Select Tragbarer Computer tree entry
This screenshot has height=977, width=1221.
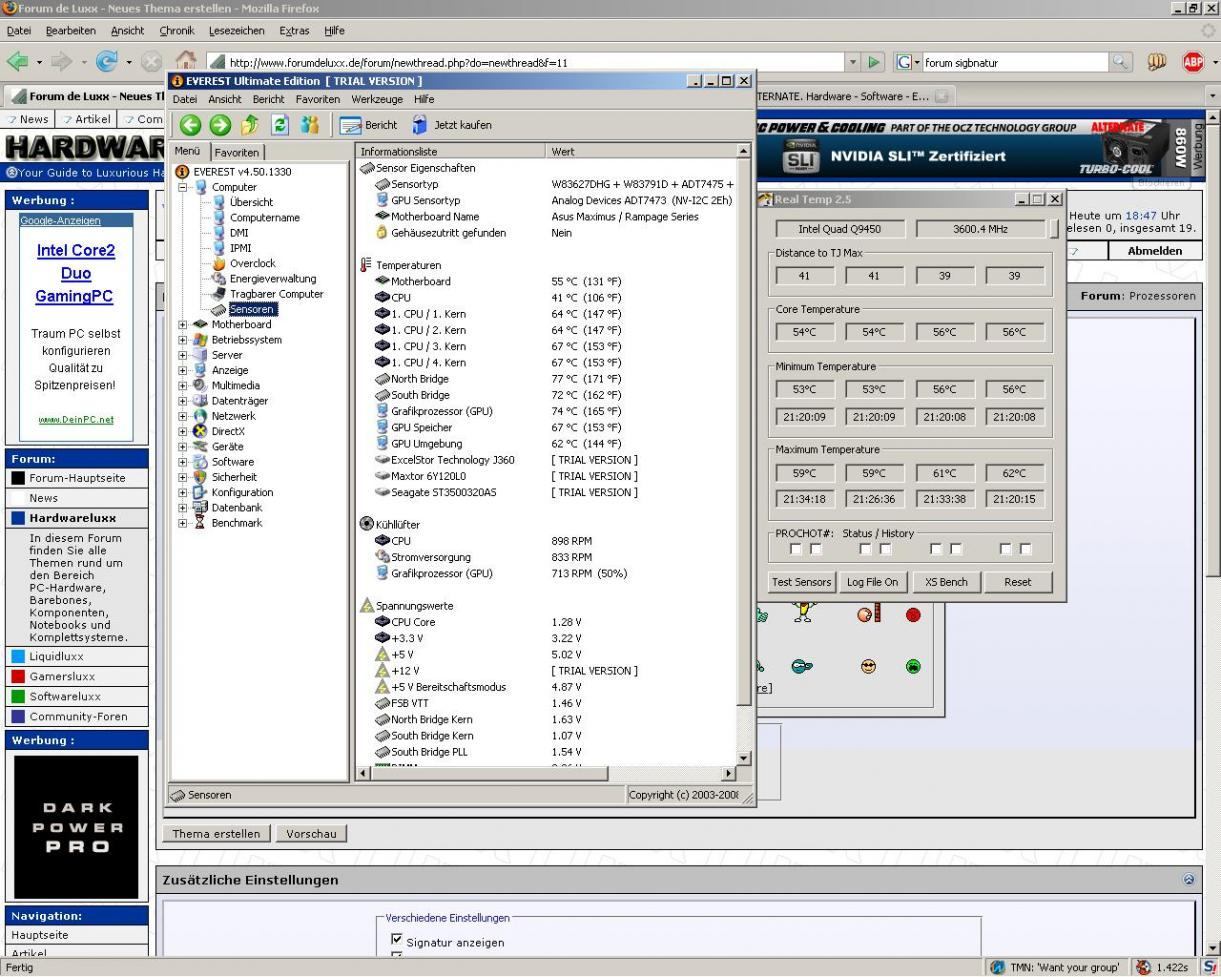click(276, 294)
